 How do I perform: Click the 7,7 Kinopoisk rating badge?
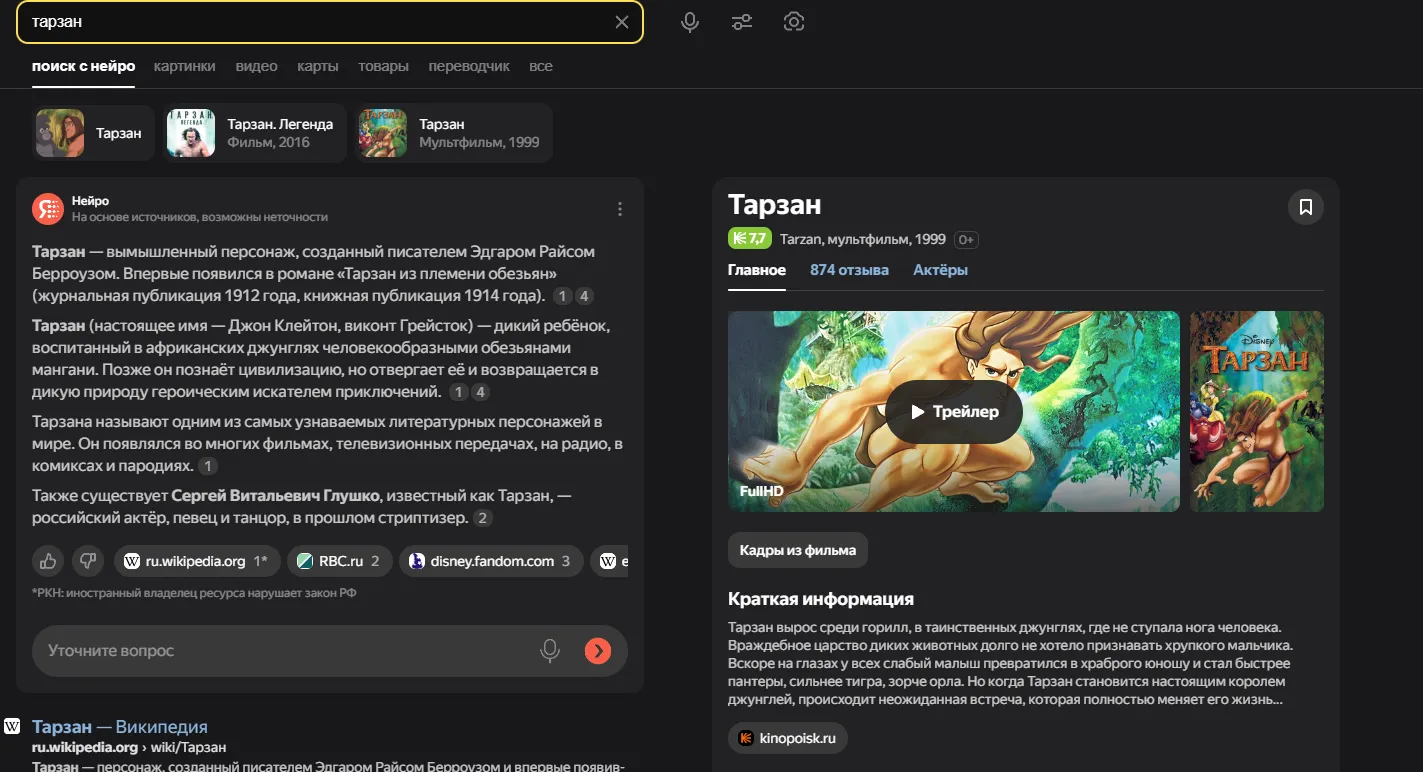pos(749,239)
